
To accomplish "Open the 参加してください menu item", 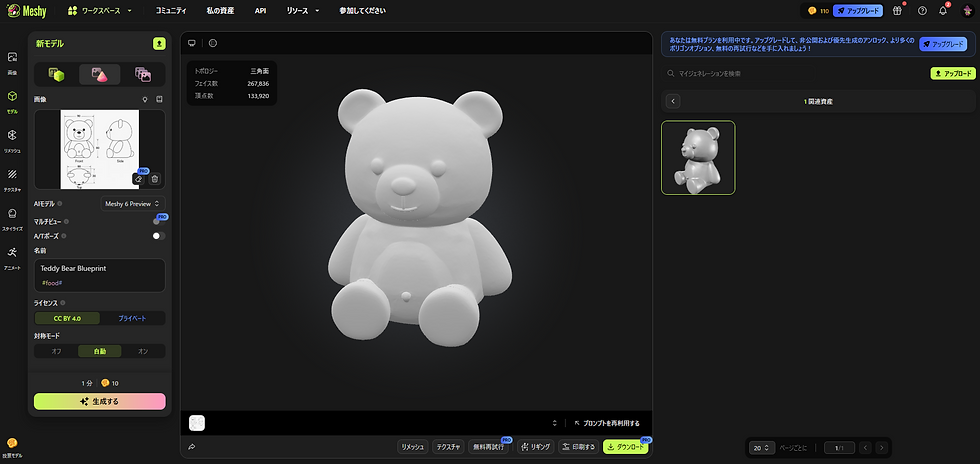I will click(362, 11).
